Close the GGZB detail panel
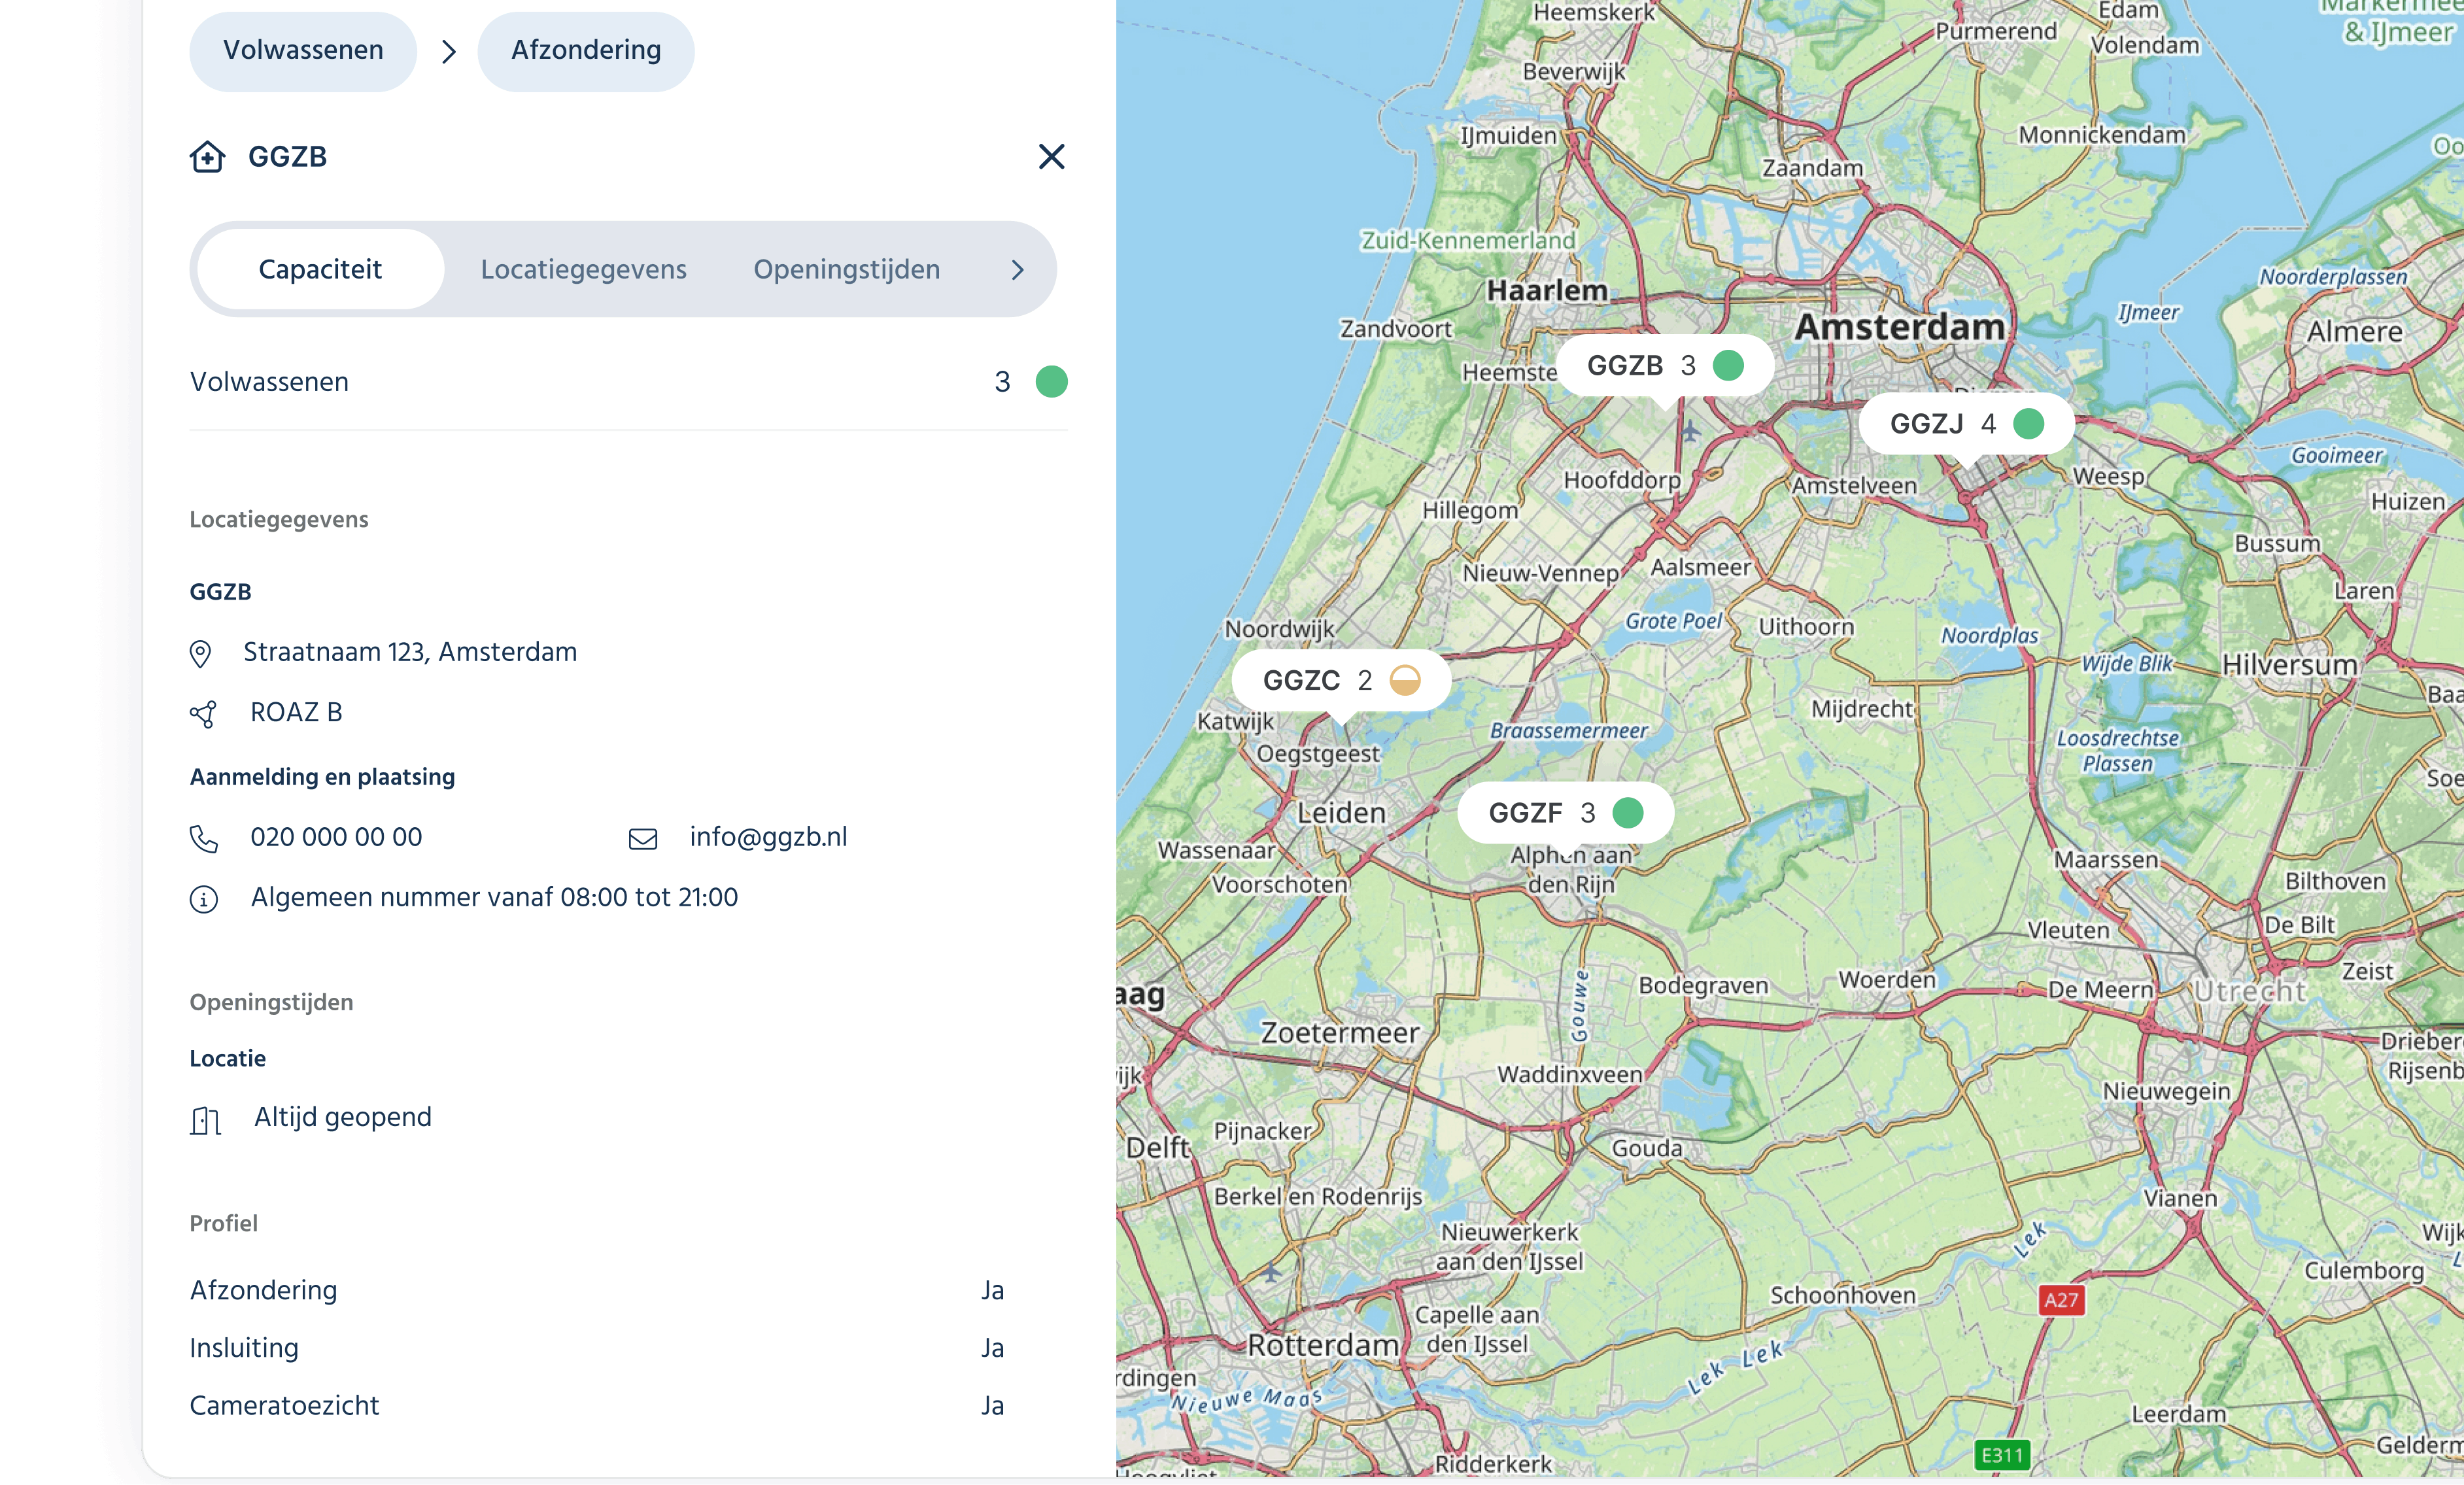 click(x=1051, y=157)
